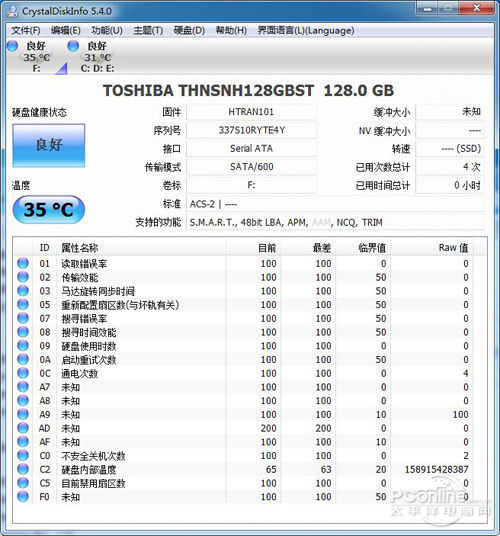Click the status orb for attribute 01 读取错误率
The width and height of the screenshot is (500, 536).
coord(23,264)
